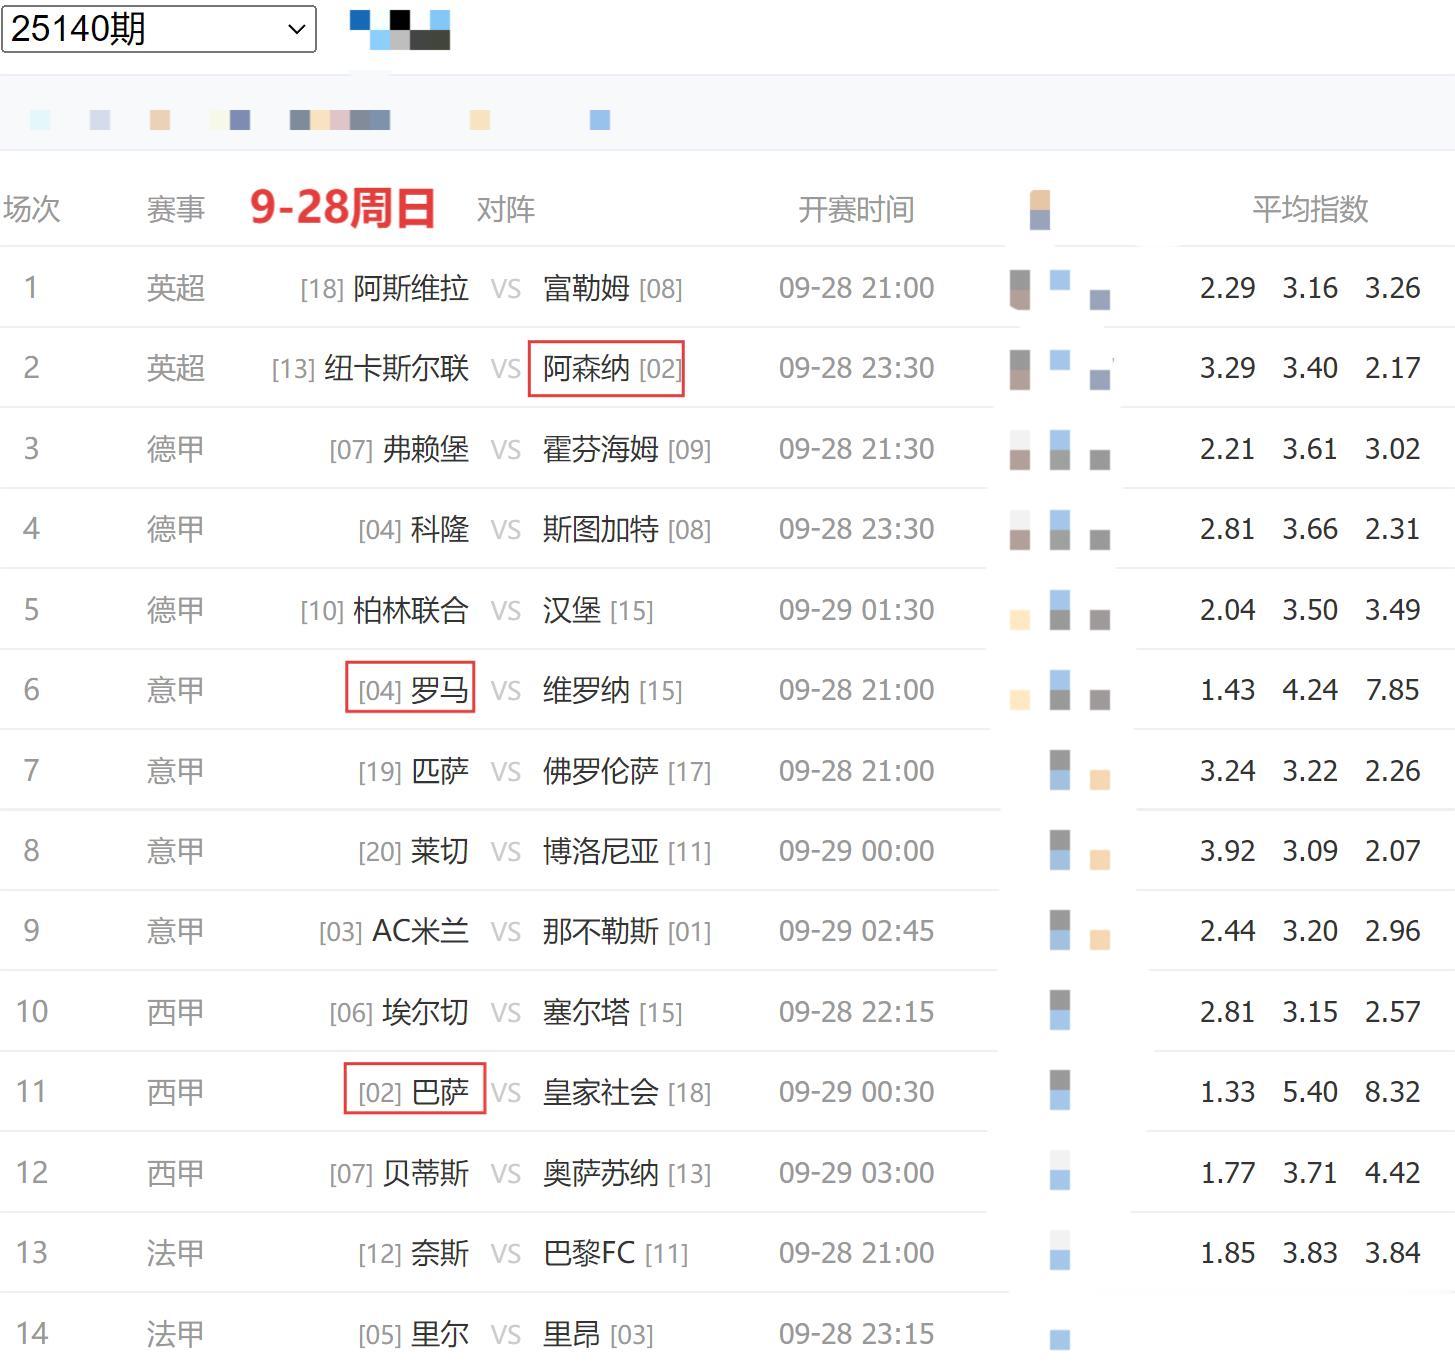This screenshot has height=1368, width=1455.
Task: Click the blue icon in the filter bar
Action: pyautogui.click(x=599, y=120)
